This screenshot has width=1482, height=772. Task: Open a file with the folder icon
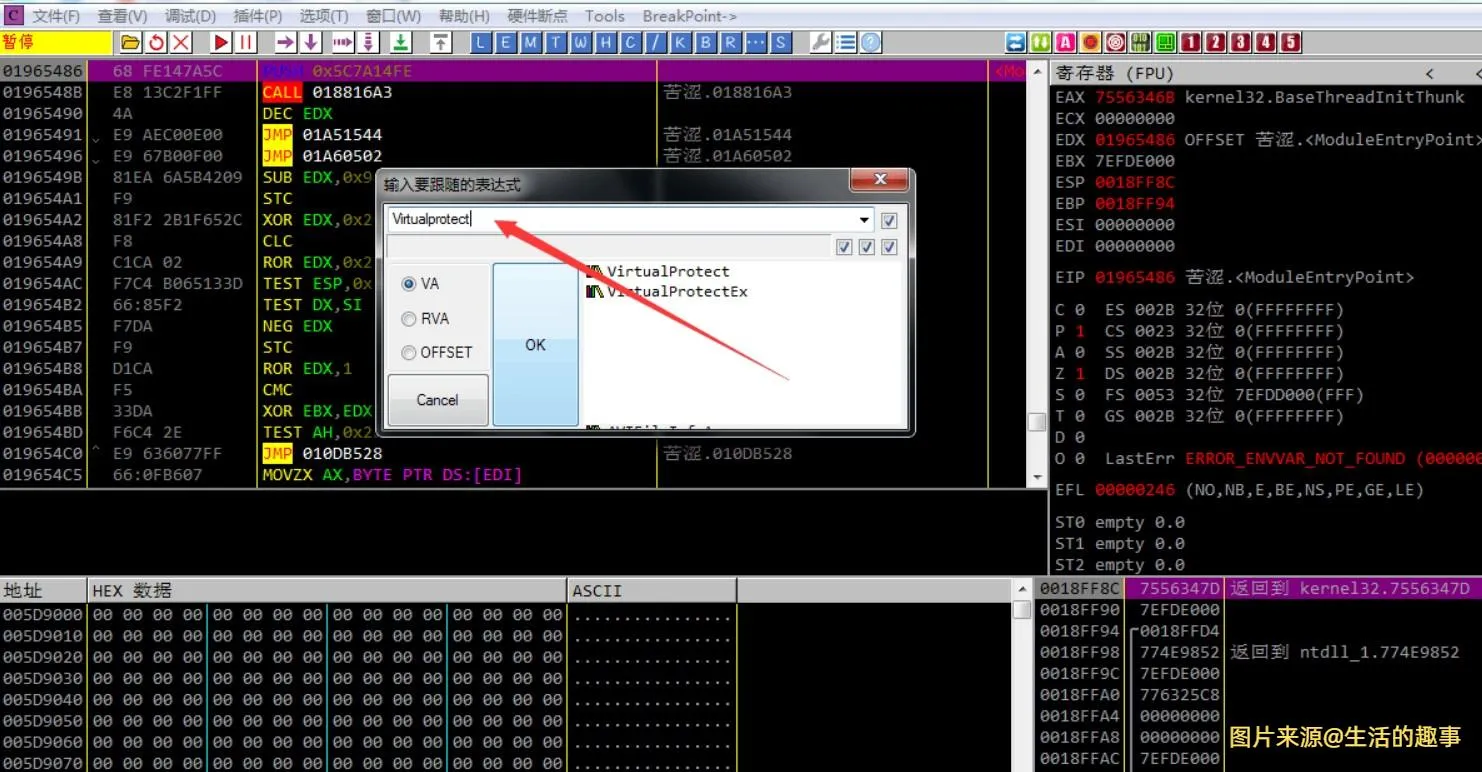130,42
